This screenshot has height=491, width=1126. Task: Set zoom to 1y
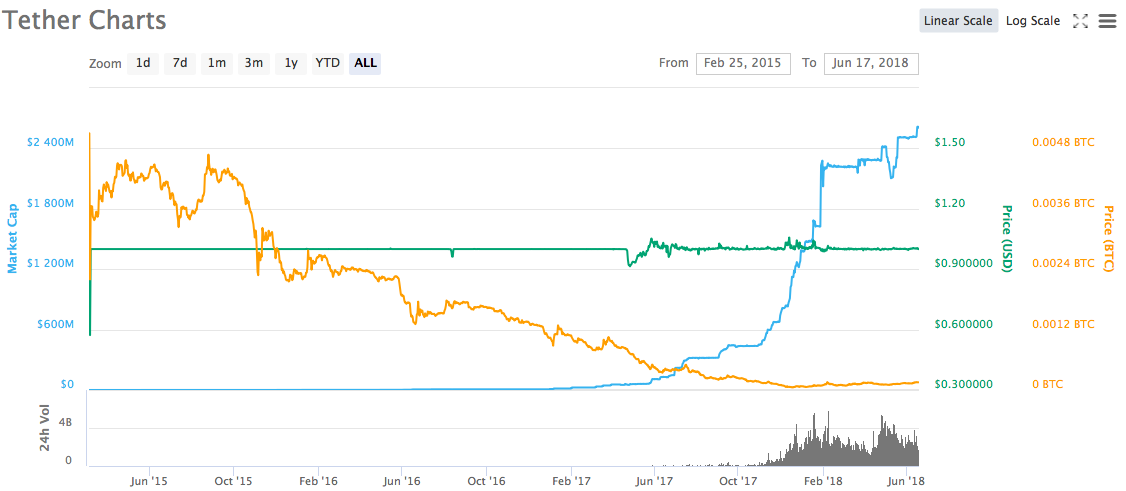(290, 63)
